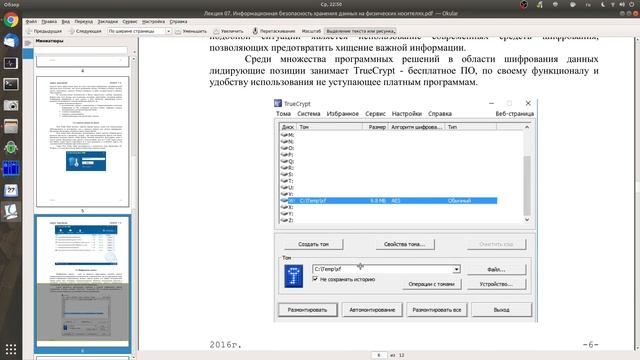Toggle the Выделение текста или рисунка tool
Screen dimensions: 640x360
360,31
